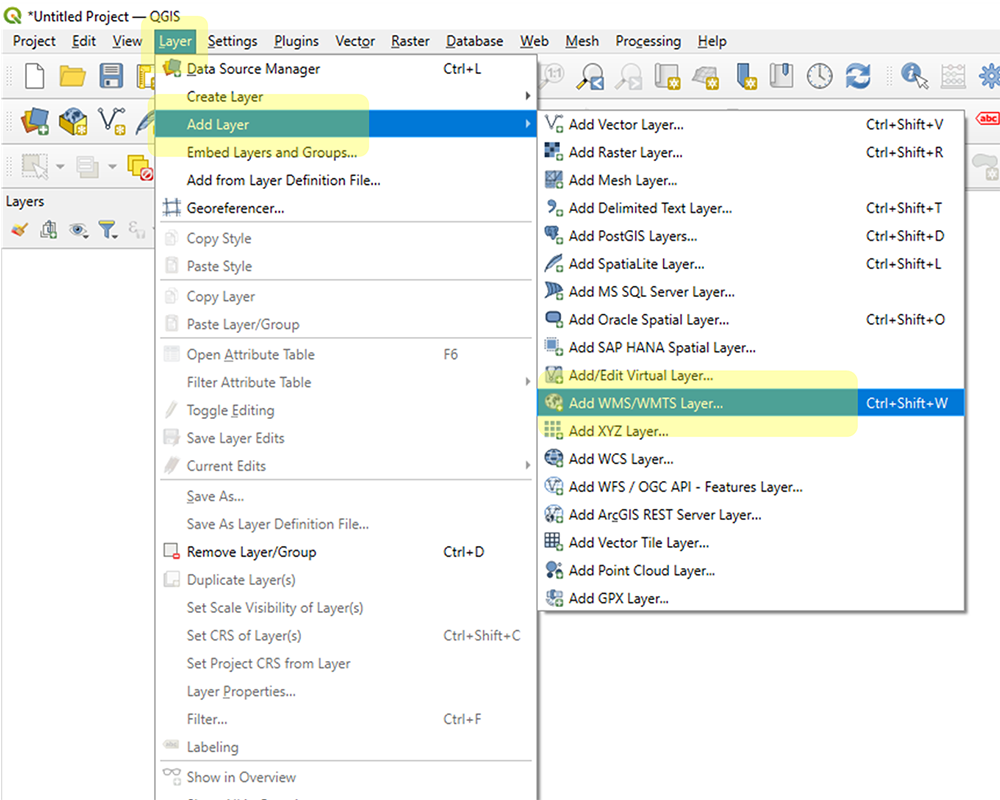The image size is (1000, 800).
Task: Open the Manage Map Themes eye icon
Action: tap(78, 230)
